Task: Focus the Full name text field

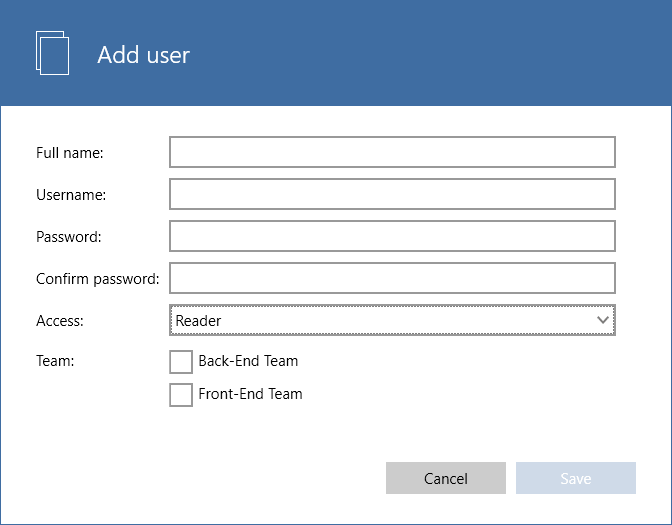Action: [392, 152]
